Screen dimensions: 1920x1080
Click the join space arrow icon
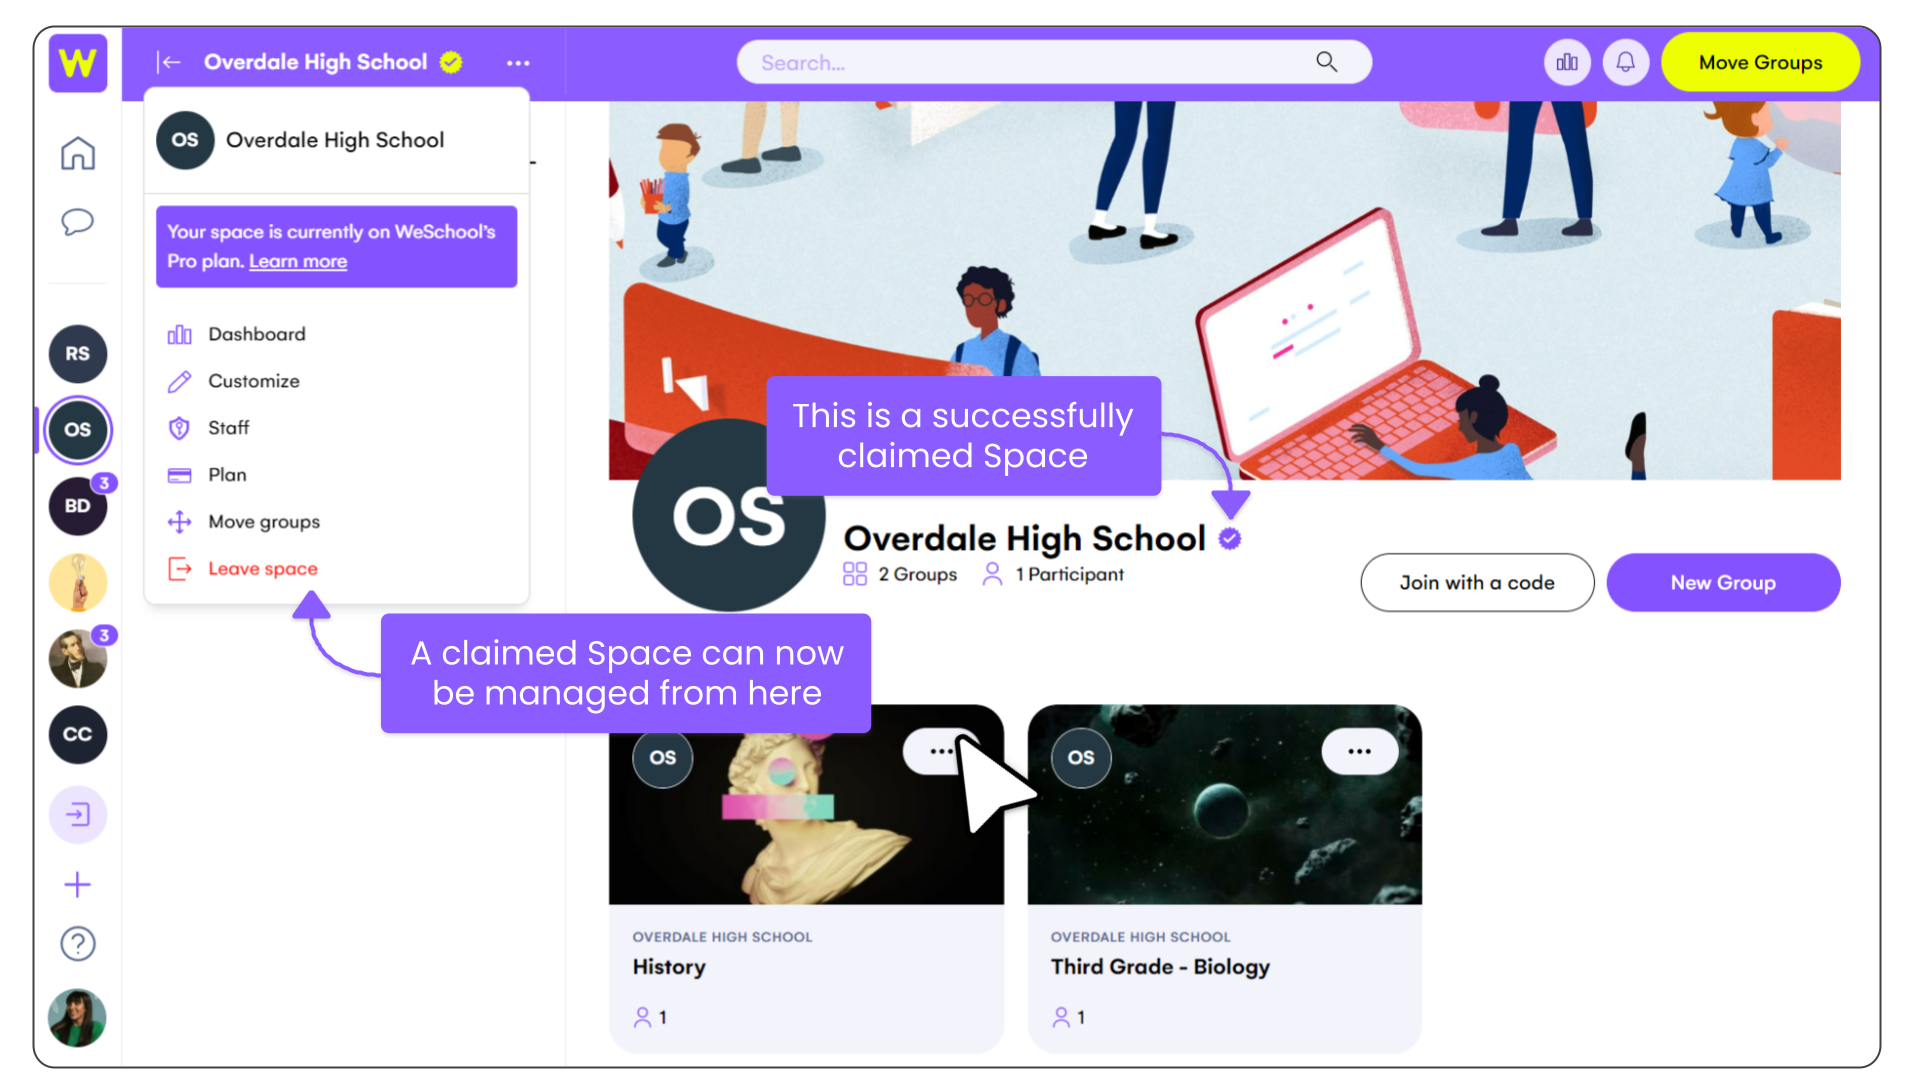click(x=78, y=814)
